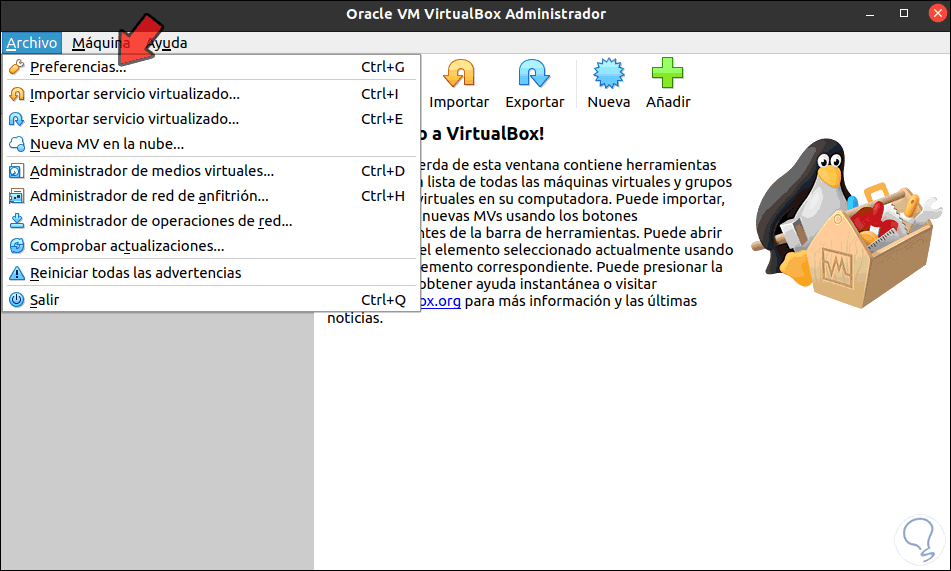Open the Archivo menu

(x=32, y=43)
